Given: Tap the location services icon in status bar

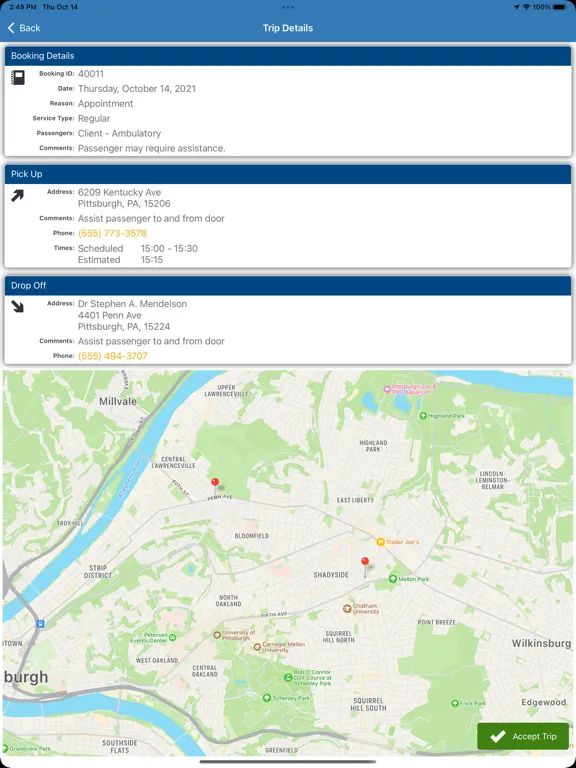Looking at the screenshot, I should 517,7.
